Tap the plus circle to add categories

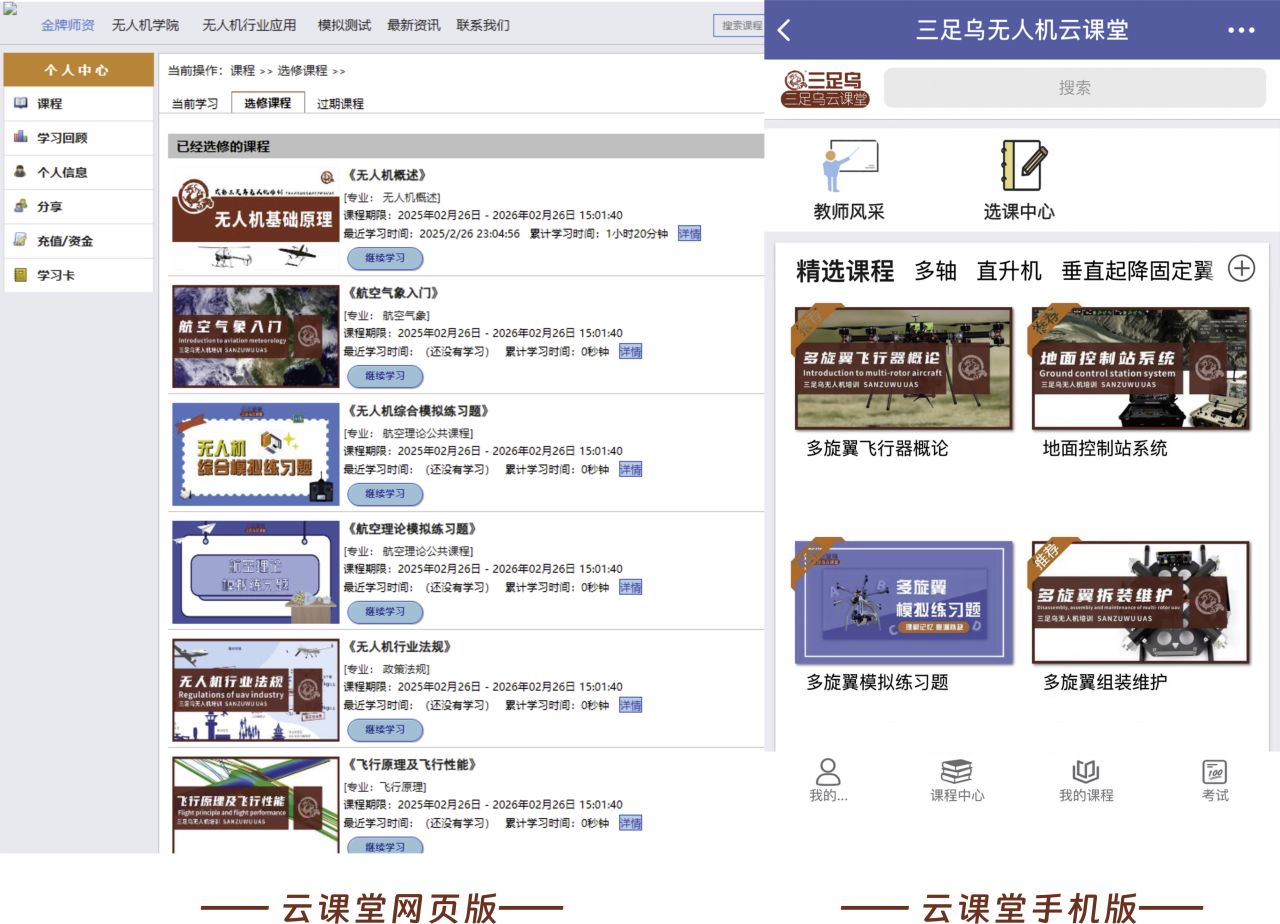tap(1241, 269)
